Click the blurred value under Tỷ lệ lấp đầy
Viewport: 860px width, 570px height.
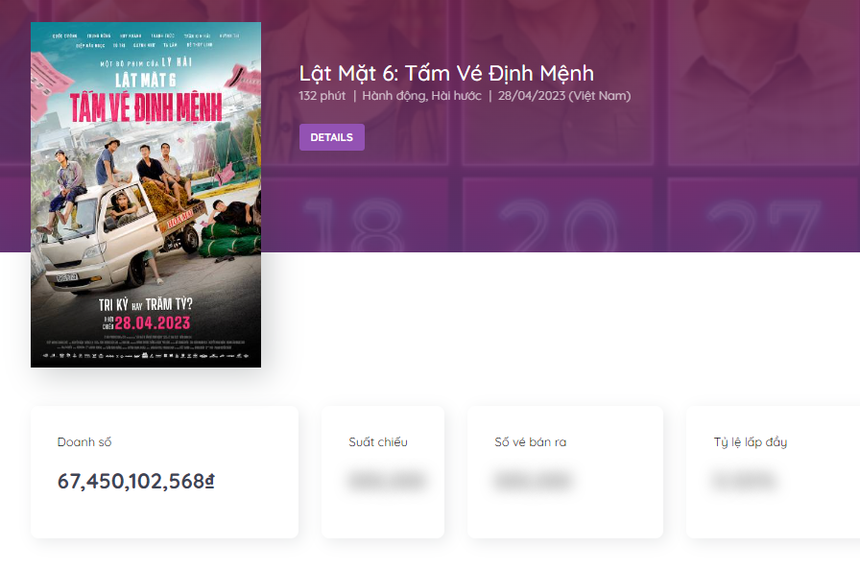coord(744,481)
